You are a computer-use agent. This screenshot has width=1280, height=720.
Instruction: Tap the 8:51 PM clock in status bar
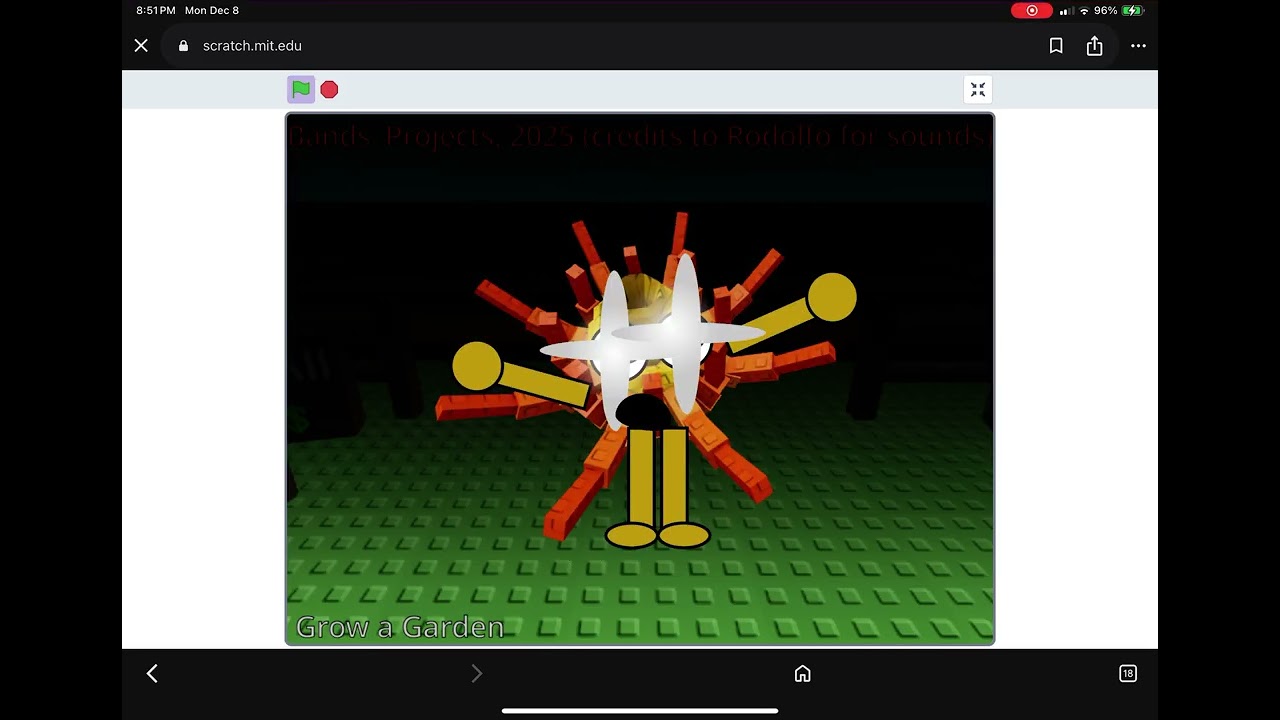click(x=156, y=10)
